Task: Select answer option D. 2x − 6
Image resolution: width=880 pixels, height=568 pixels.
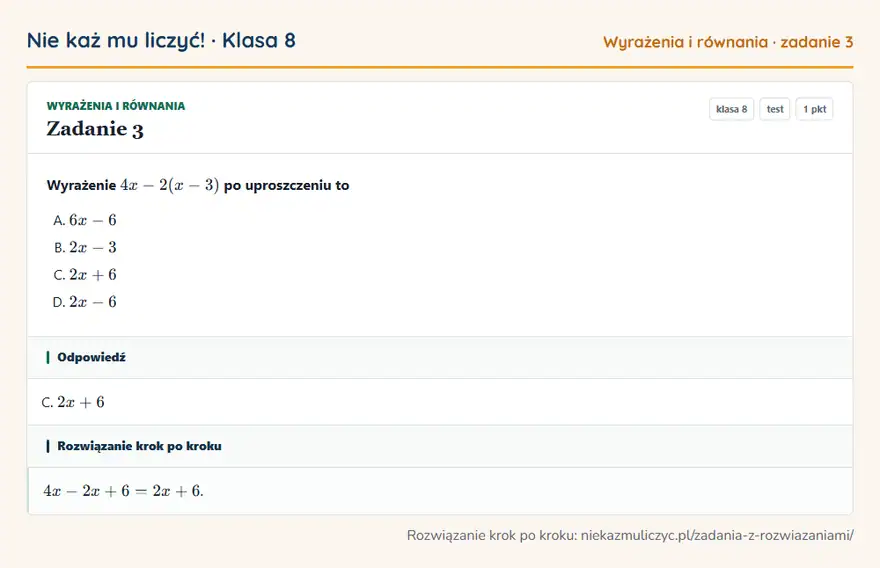Action: [x=85, y=302]
